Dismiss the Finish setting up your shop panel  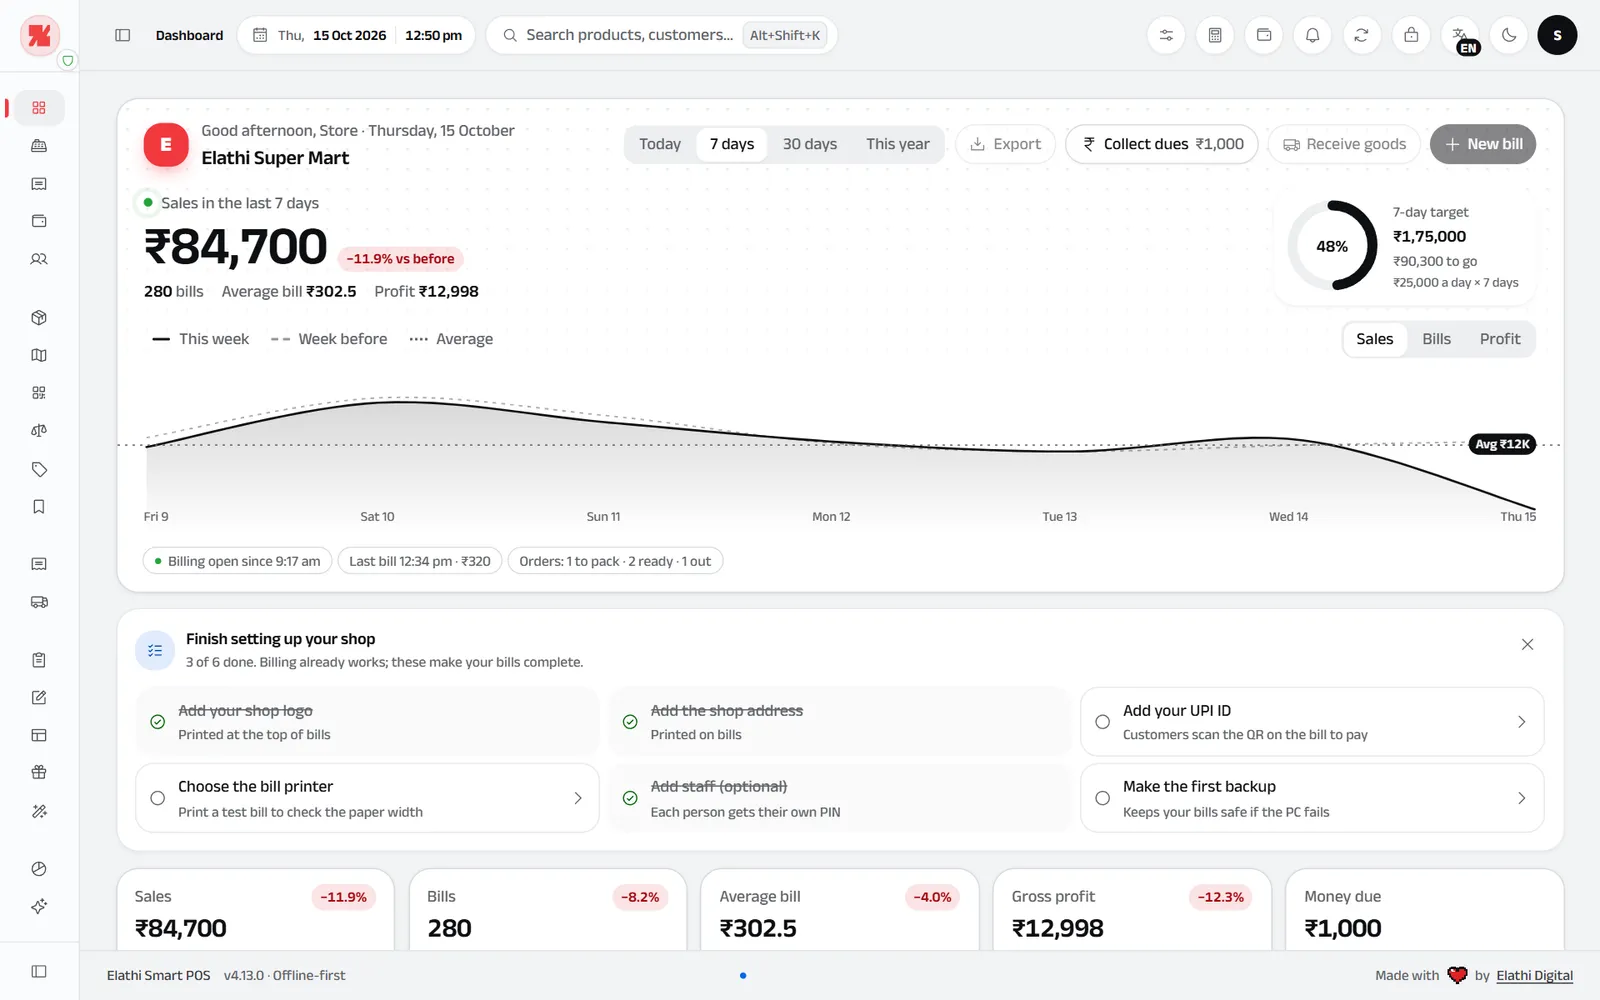click(x=1527, y=644)
